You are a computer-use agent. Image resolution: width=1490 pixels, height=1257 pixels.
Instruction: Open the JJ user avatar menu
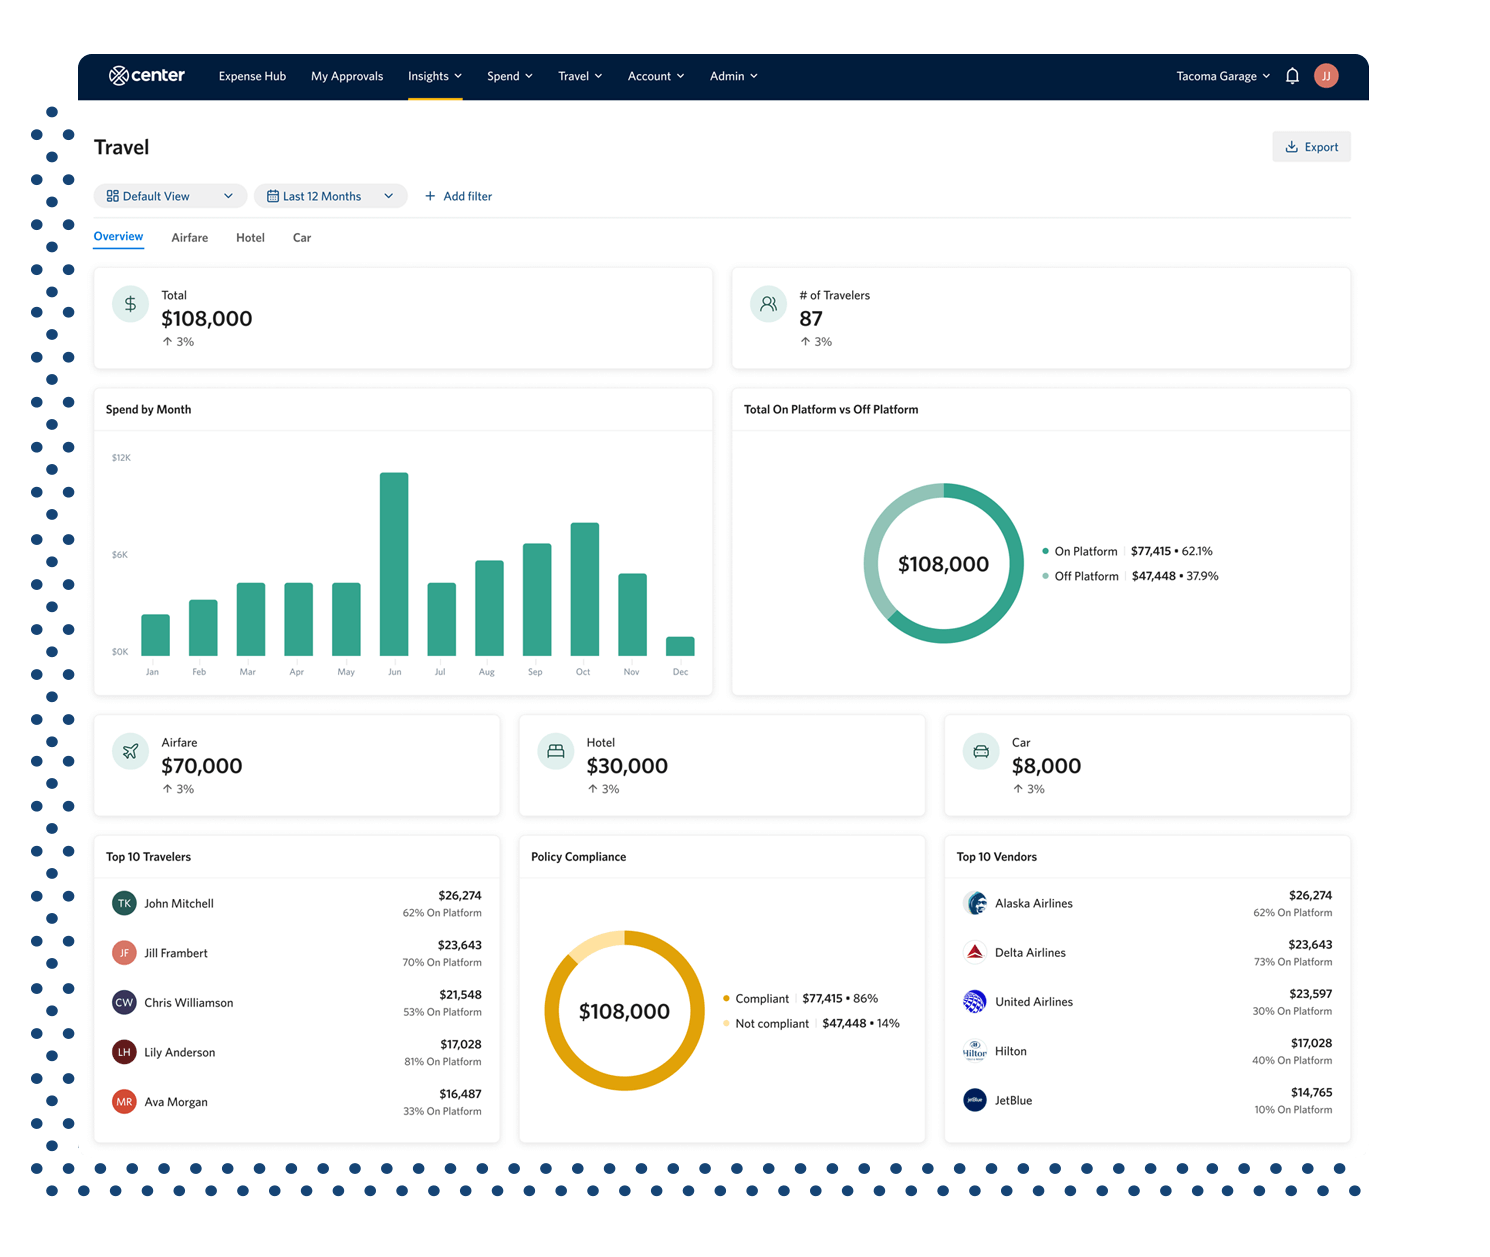pos(1326,76)
